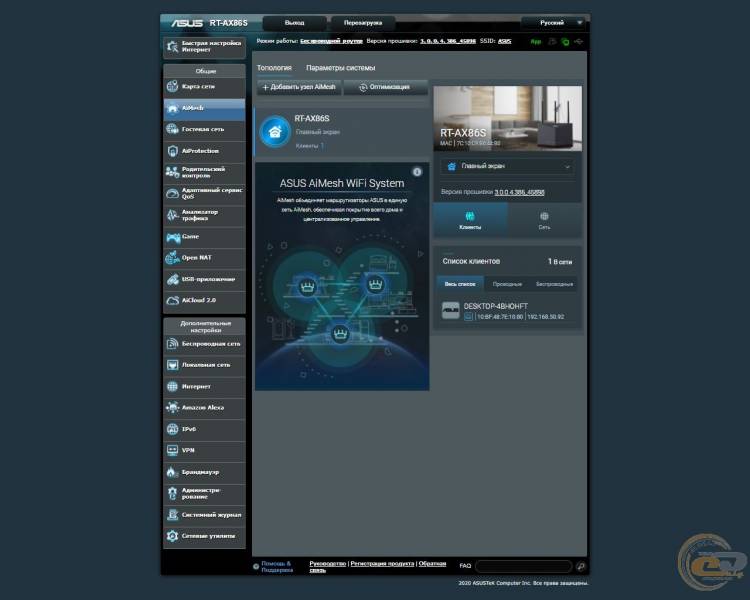Open the USB application icon
The height and width of the screenshot is (600, 750).
point(172,279)
